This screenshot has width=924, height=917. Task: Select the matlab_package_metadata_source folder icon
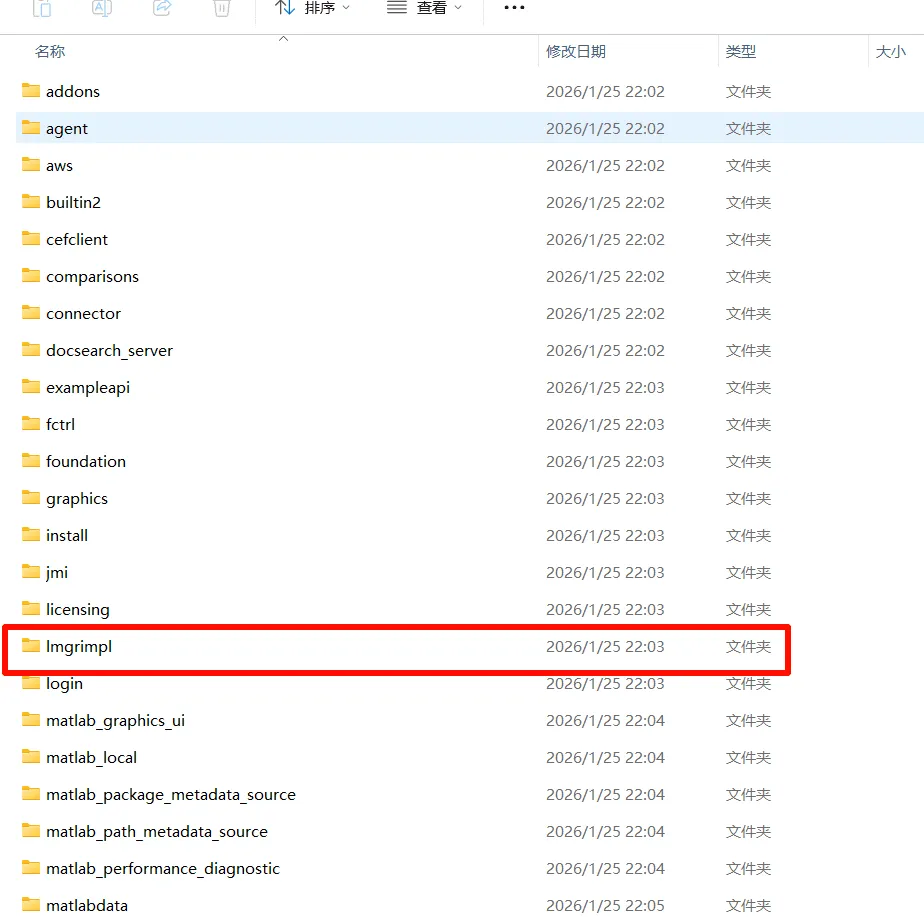pyautogui.click(x=31, y=794)
